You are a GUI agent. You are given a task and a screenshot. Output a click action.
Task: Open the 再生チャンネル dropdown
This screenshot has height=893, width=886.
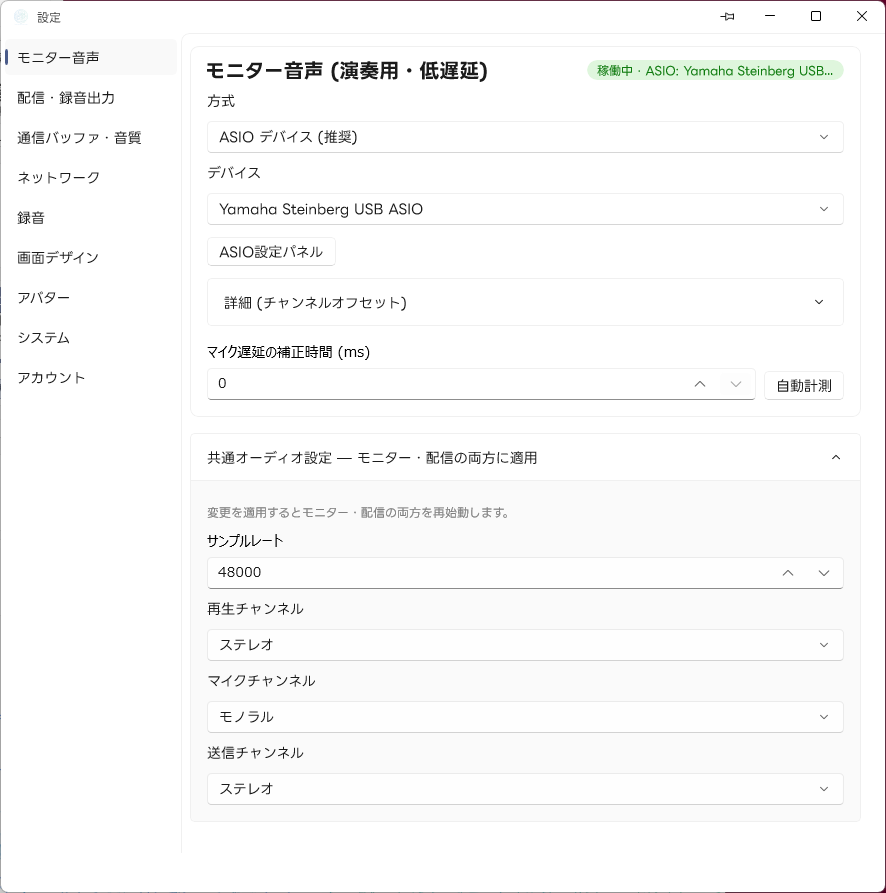click(x=525, y=645)
